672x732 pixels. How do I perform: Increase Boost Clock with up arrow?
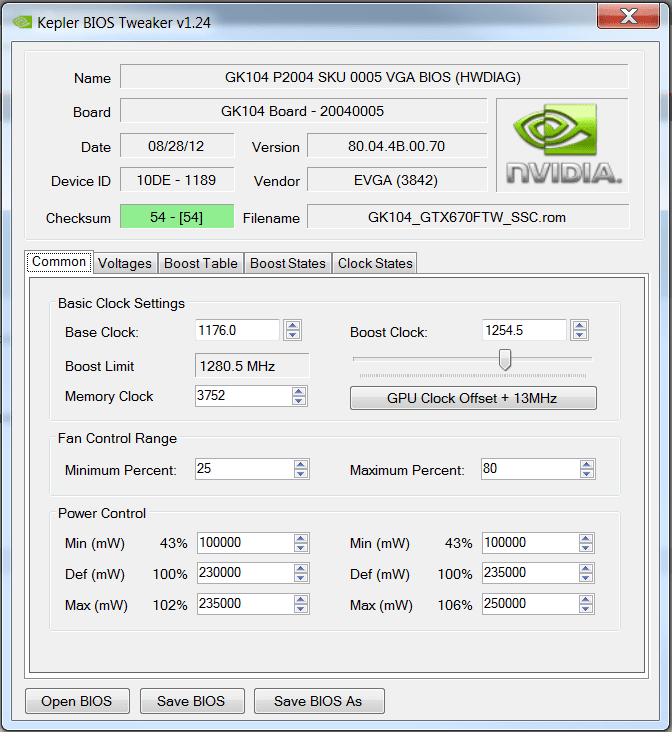click(580, 326)
